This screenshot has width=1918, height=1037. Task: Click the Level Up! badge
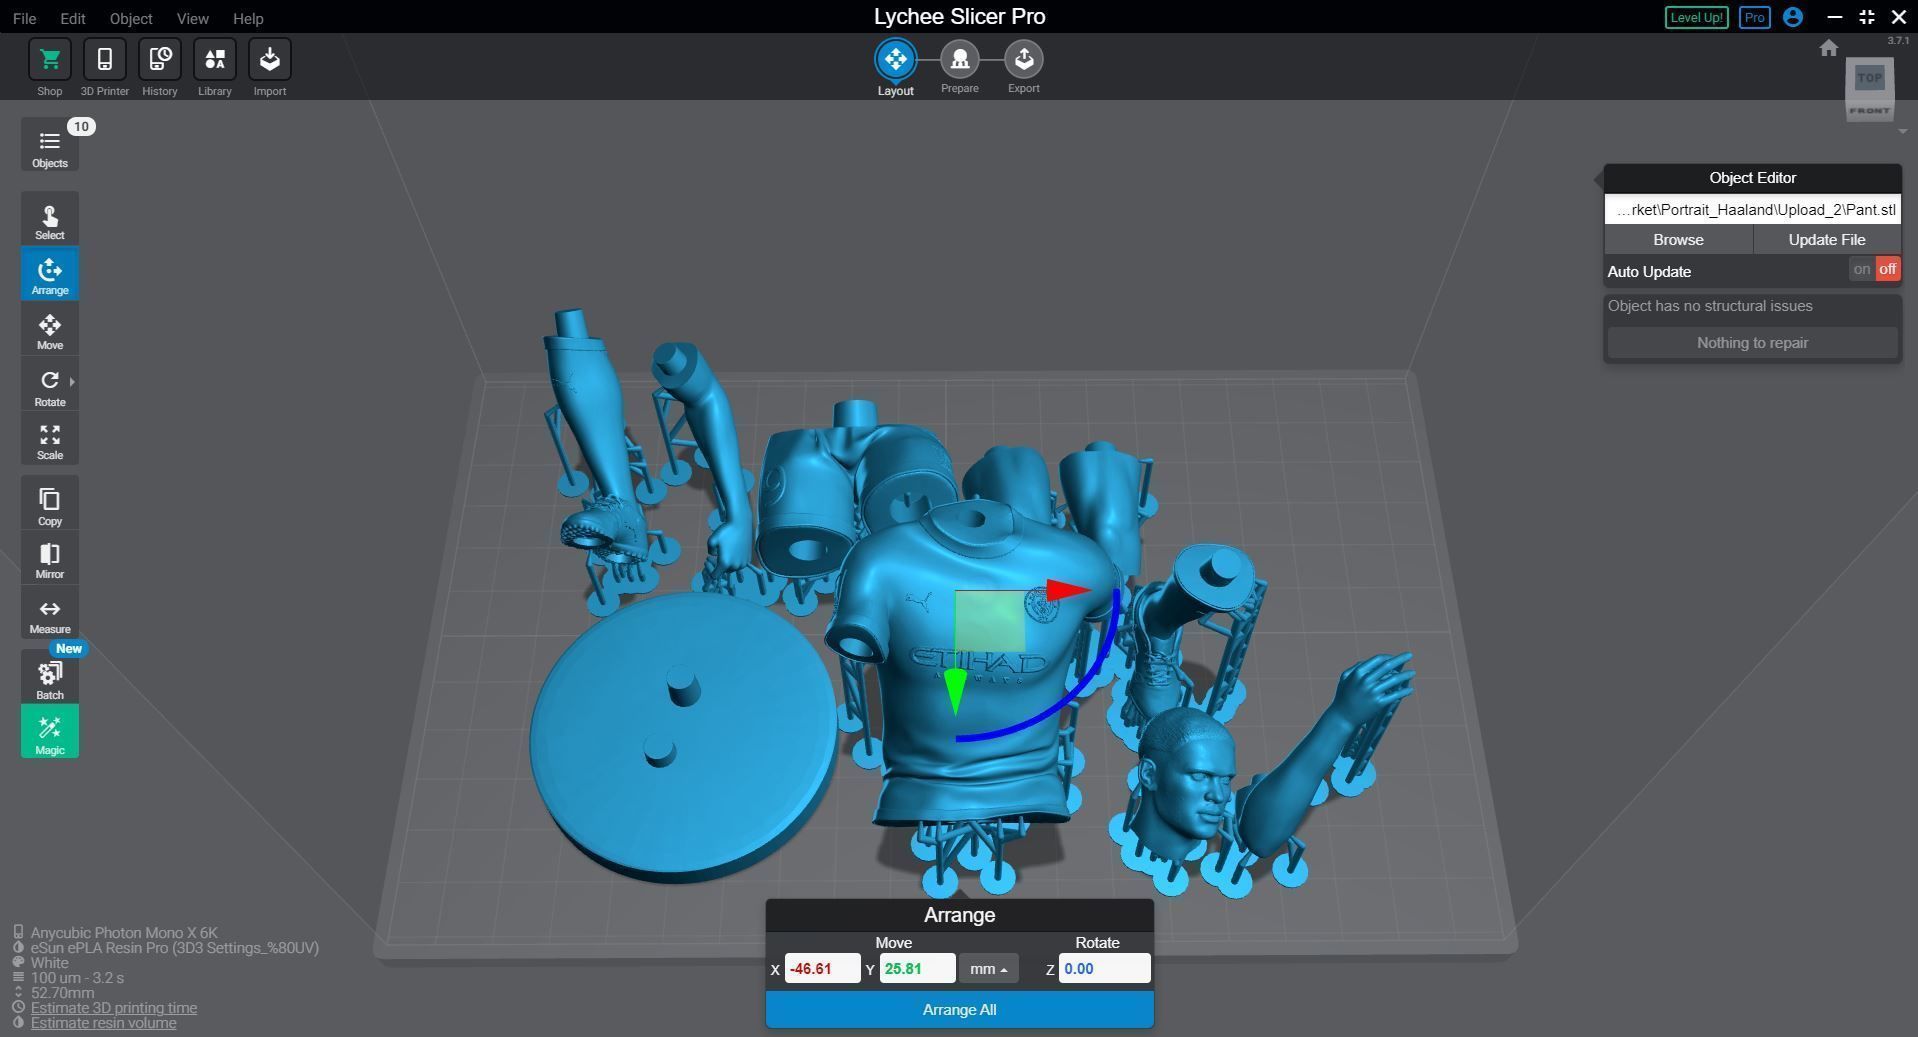(x=1696, y=18)
